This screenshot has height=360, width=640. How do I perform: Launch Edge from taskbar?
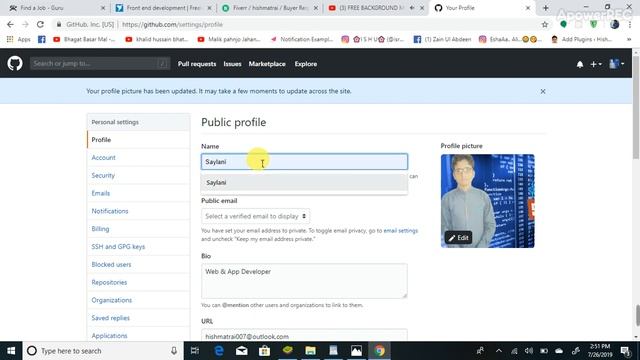coord(219,351)
